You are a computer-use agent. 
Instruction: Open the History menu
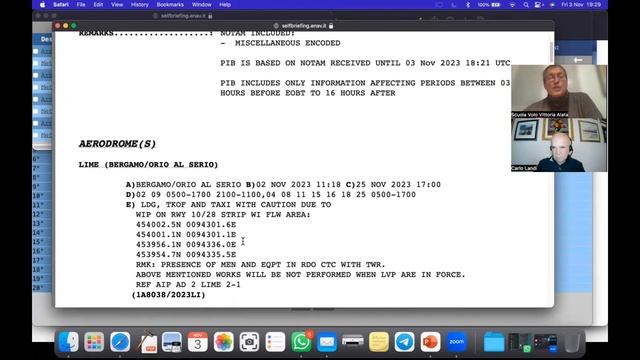140,4
